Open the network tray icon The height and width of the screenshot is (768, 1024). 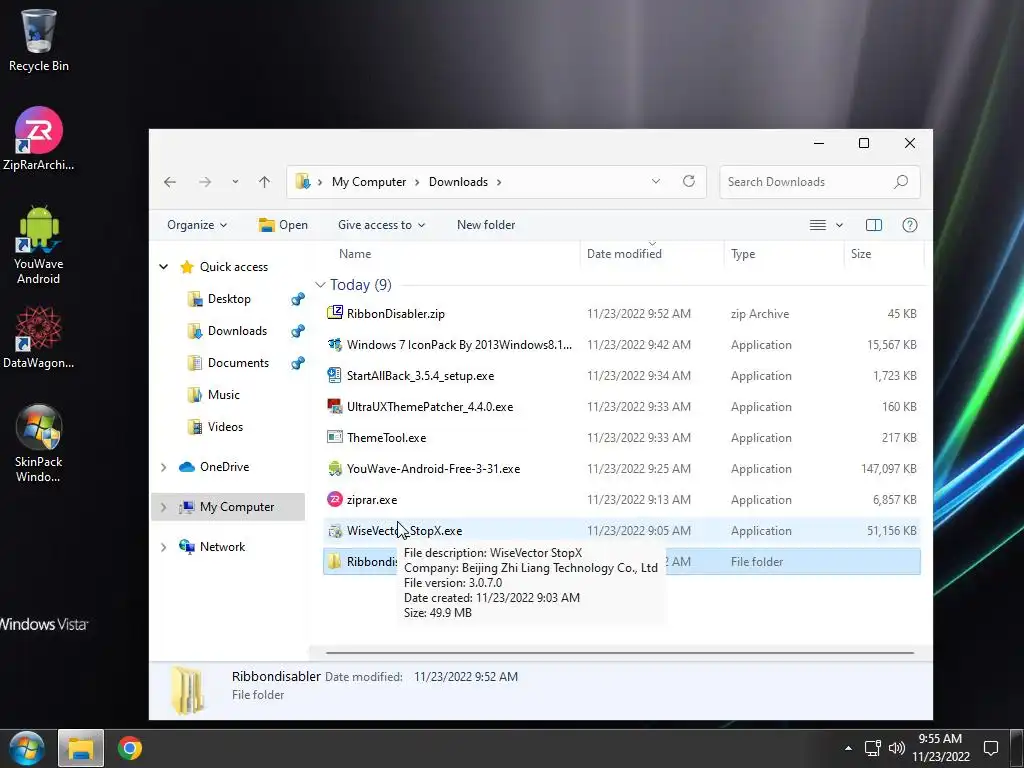click(872, 748)
